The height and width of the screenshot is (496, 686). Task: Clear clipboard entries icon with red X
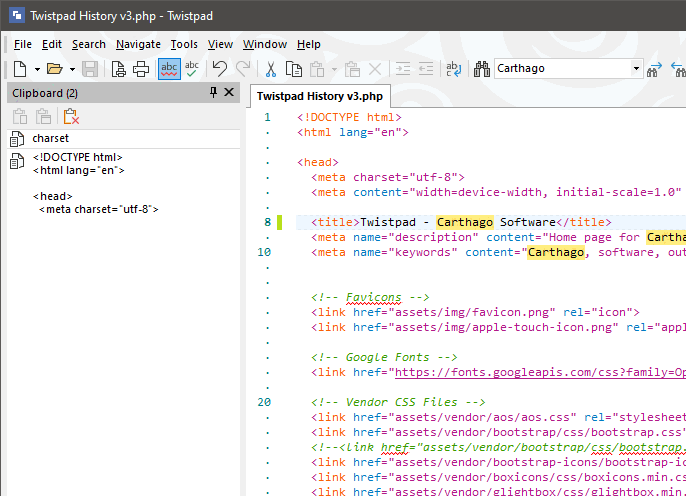(71, 116)
